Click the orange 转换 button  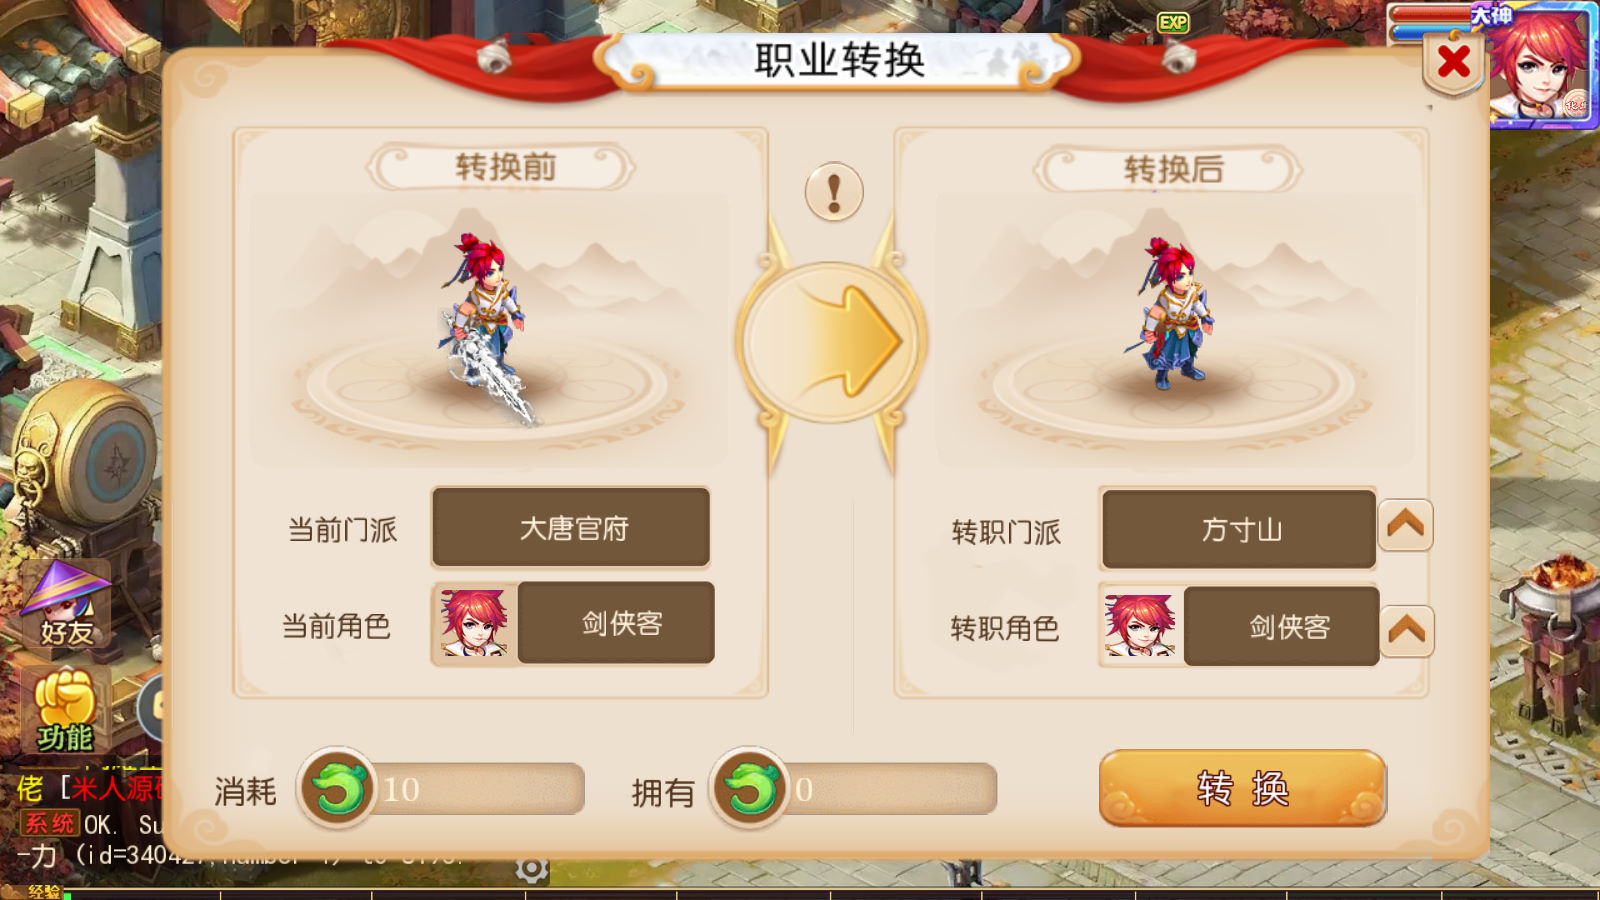(1243, 789)
